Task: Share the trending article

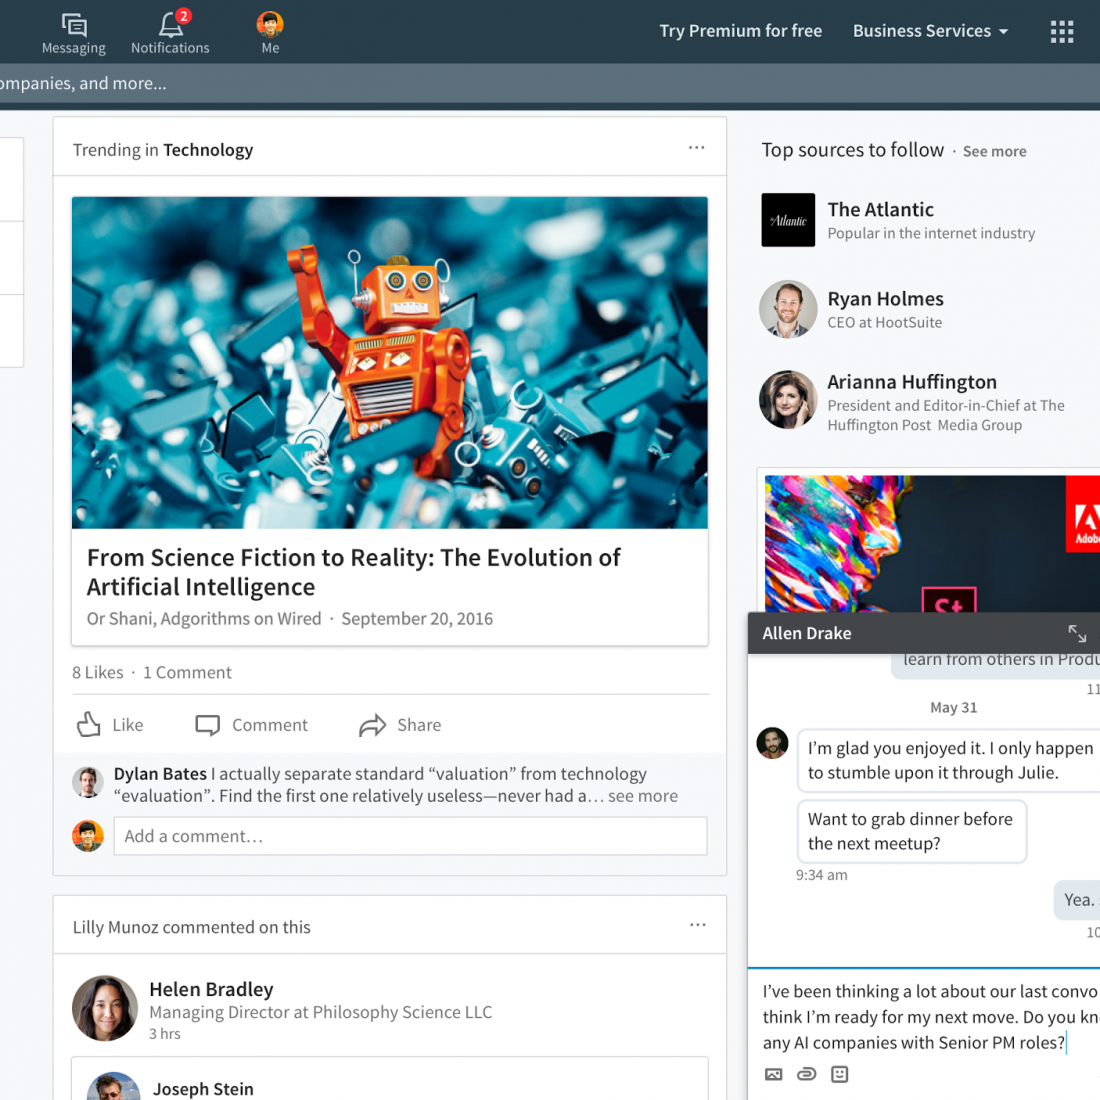Action: coord(400,725)
